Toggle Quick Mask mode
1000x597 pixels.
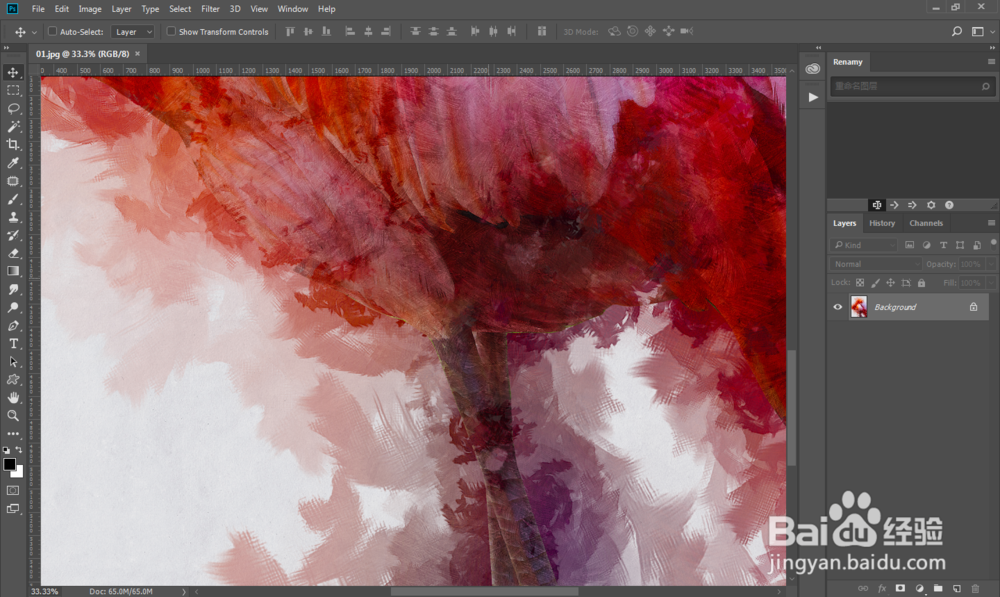point(13,490)
